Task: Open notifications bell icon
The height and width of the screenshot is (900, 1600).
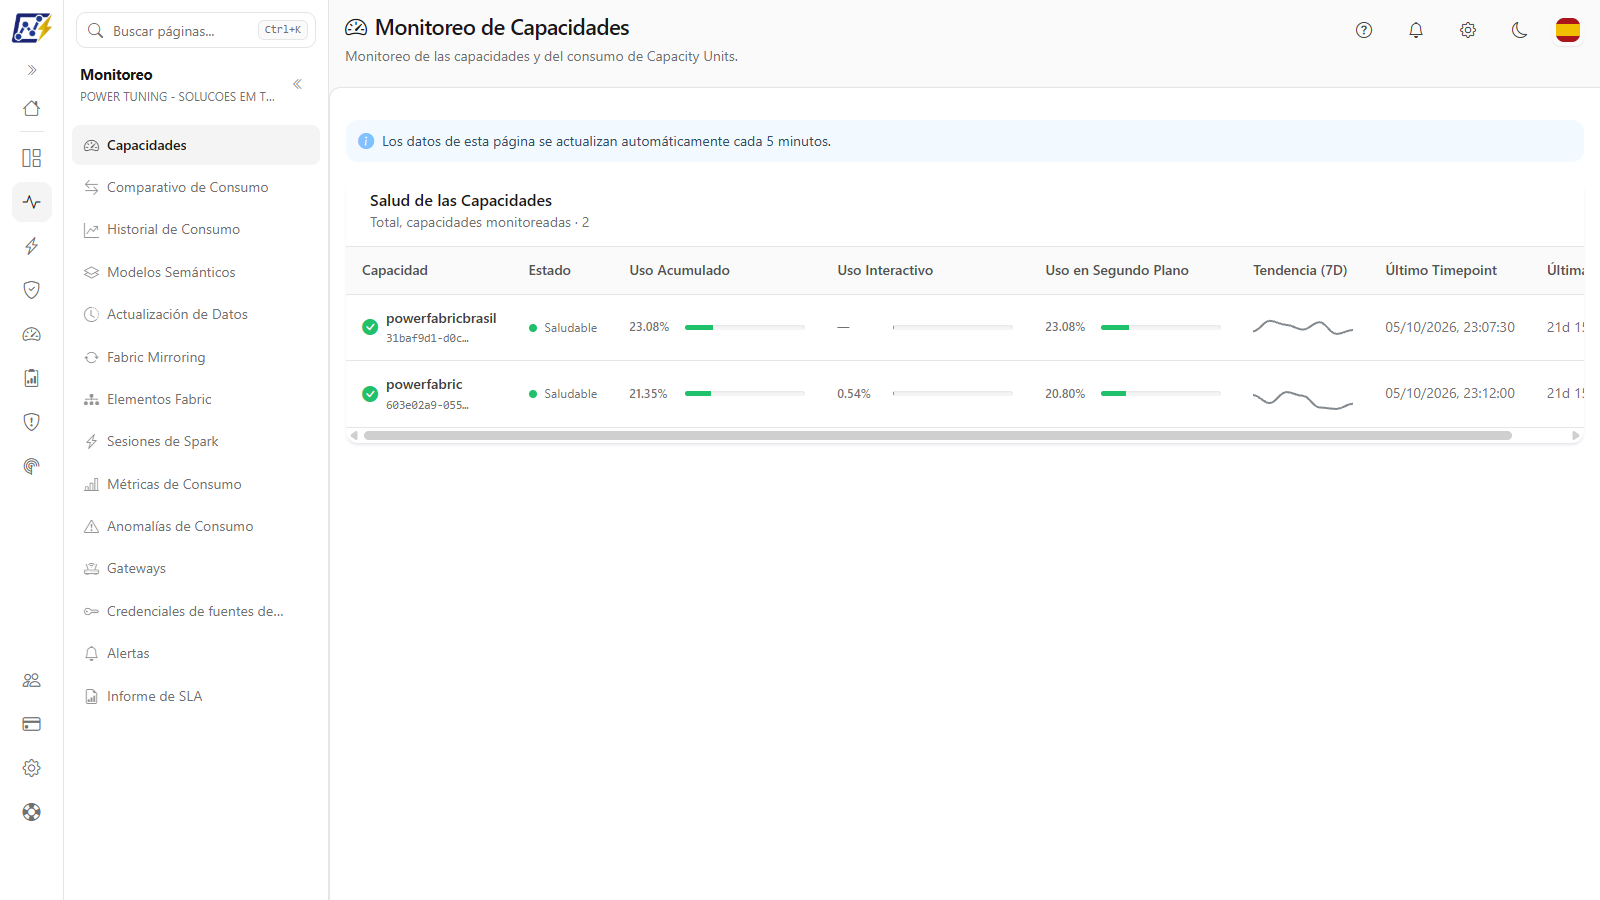Action: 1416,30
